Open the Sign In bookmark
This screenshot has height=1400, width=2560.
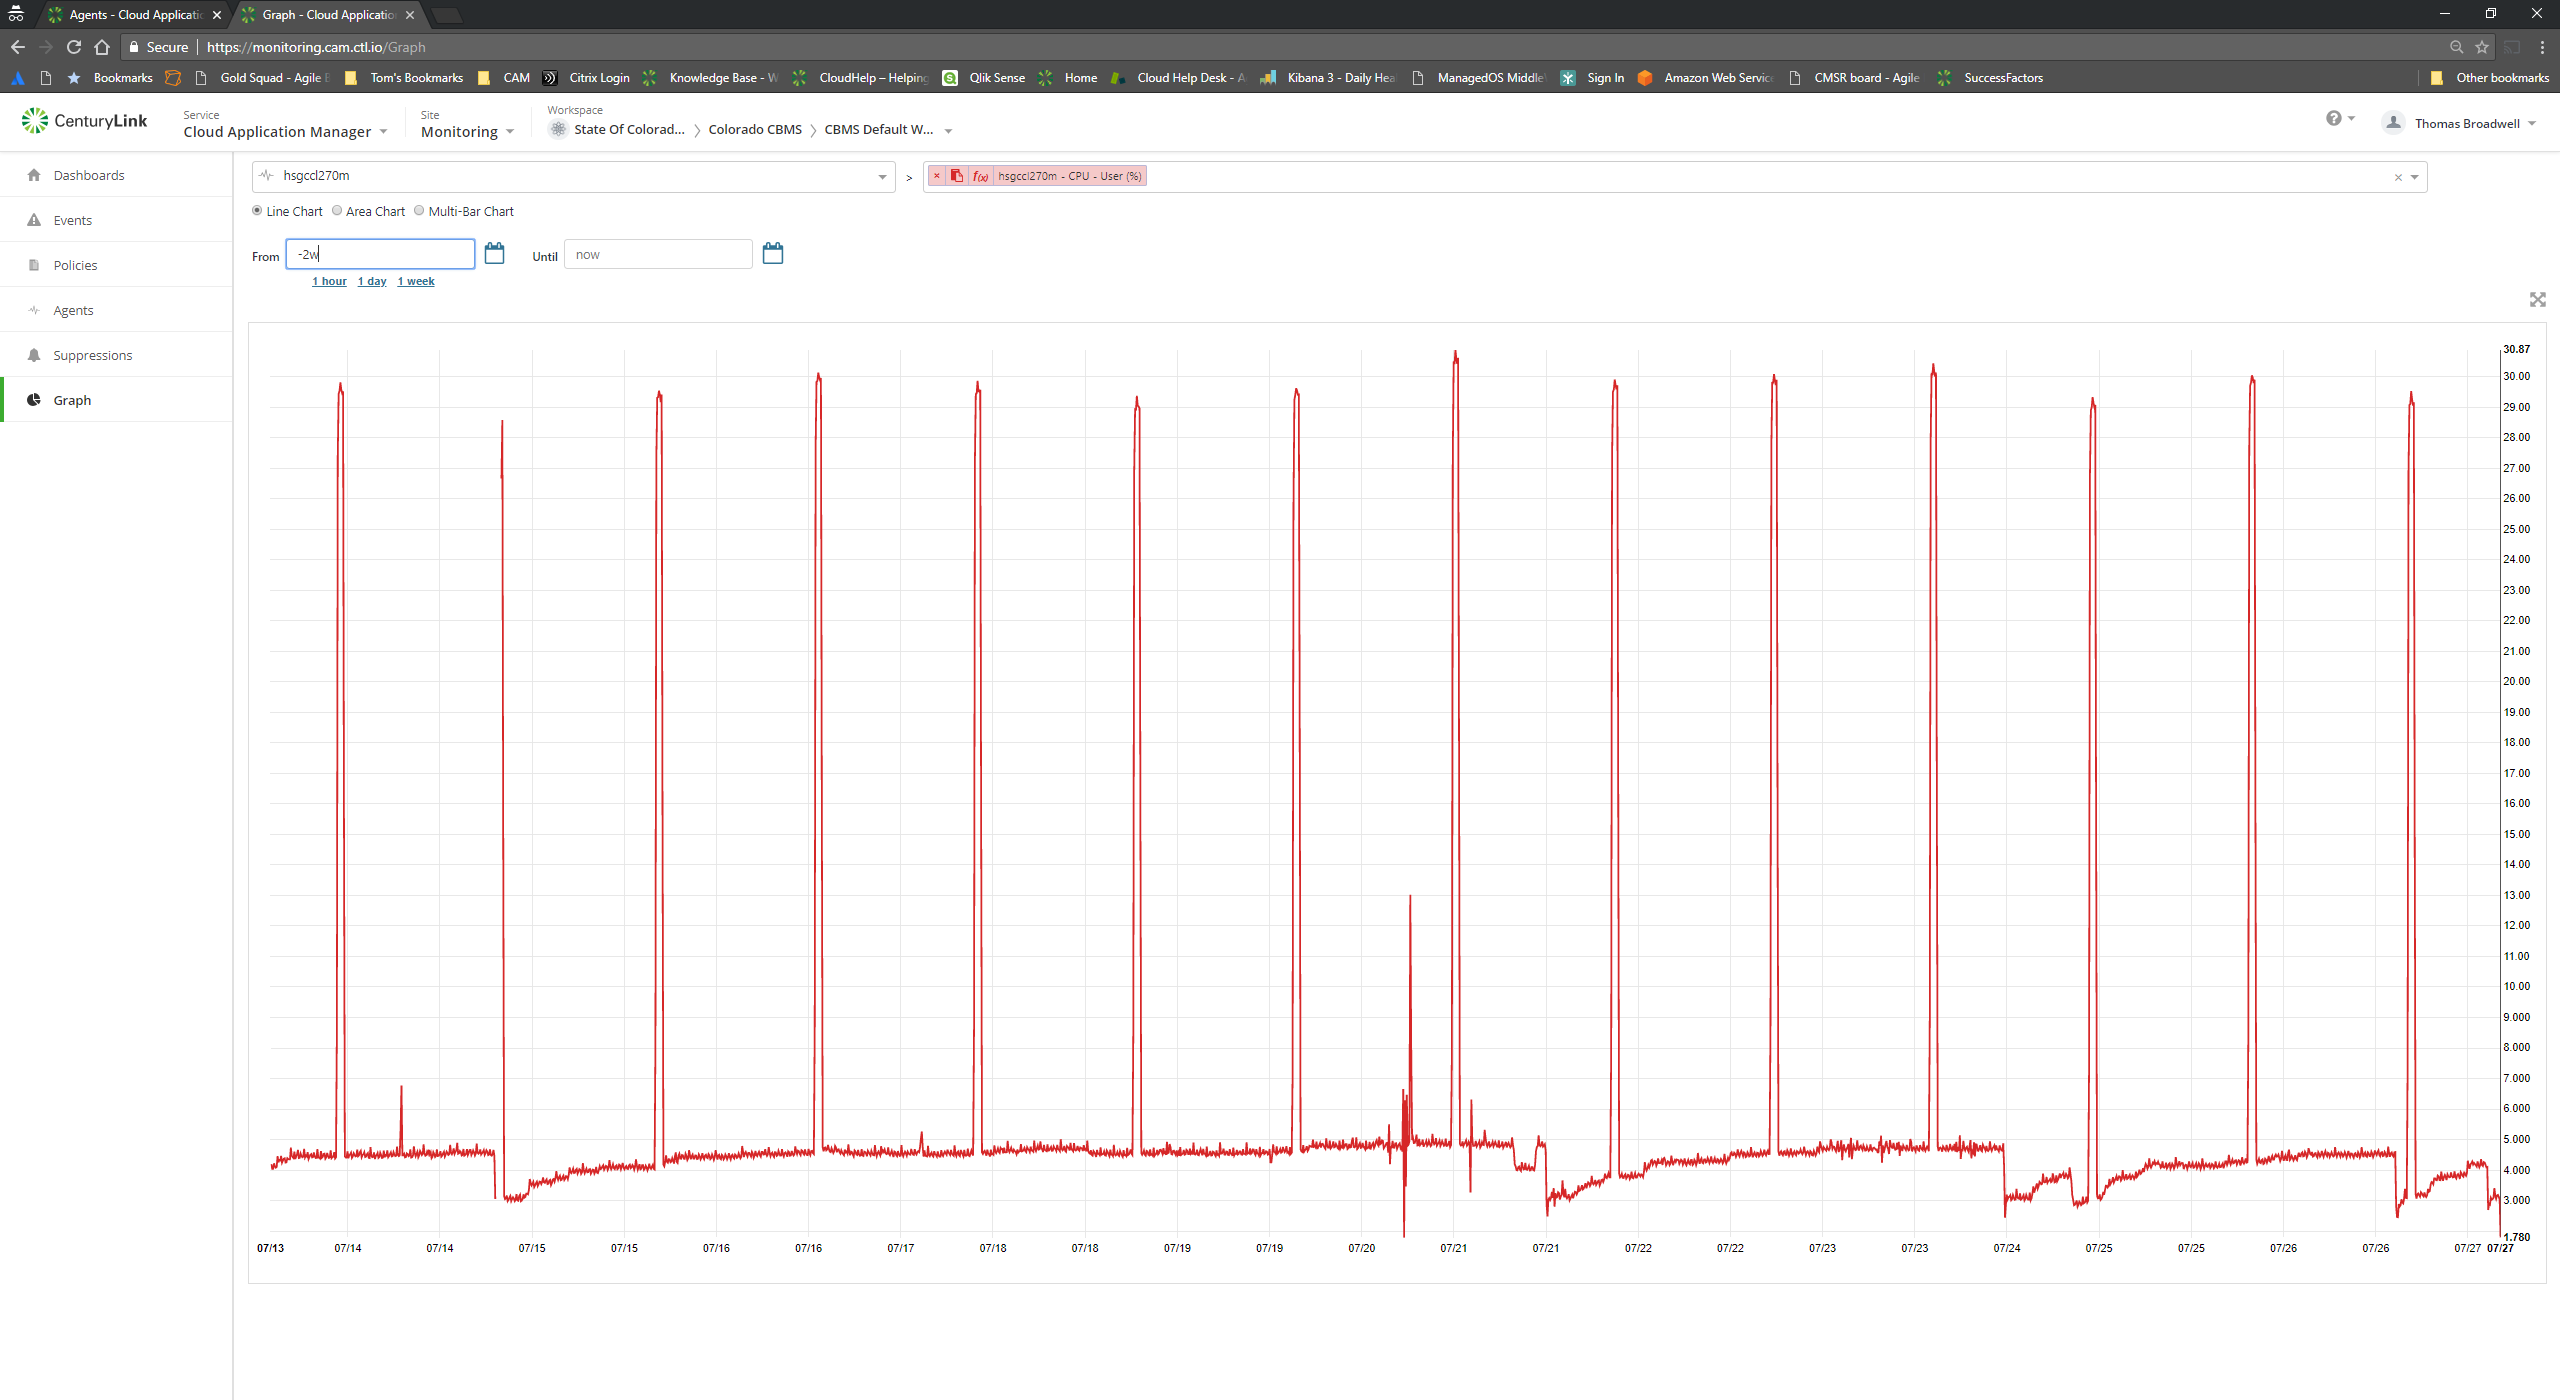point(1593,78)
